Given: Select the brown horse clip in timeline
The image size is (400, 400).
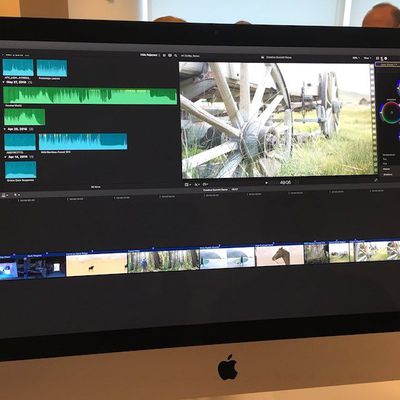Looking at the screenshot, I should click(x=279, y=256).
